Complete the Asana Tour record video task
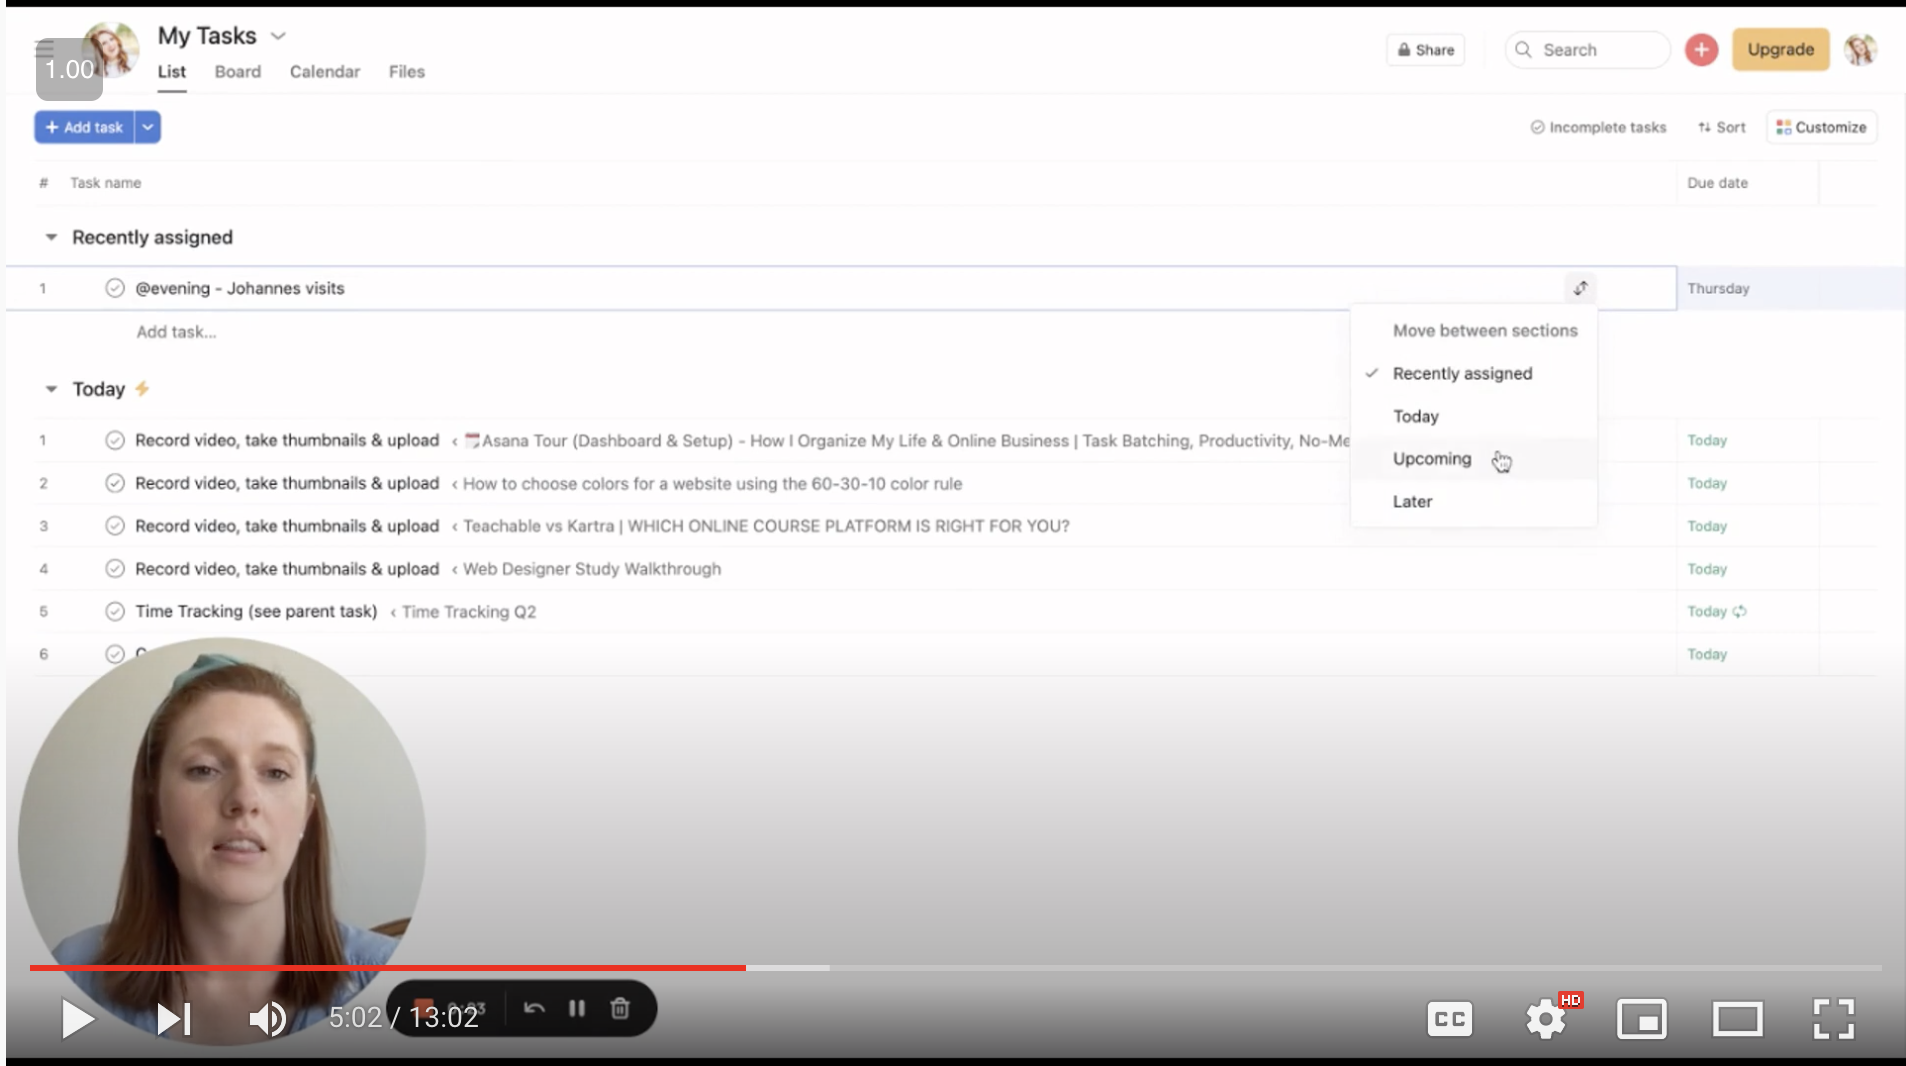This screenshot has width=1906, height=1066. 115,440
